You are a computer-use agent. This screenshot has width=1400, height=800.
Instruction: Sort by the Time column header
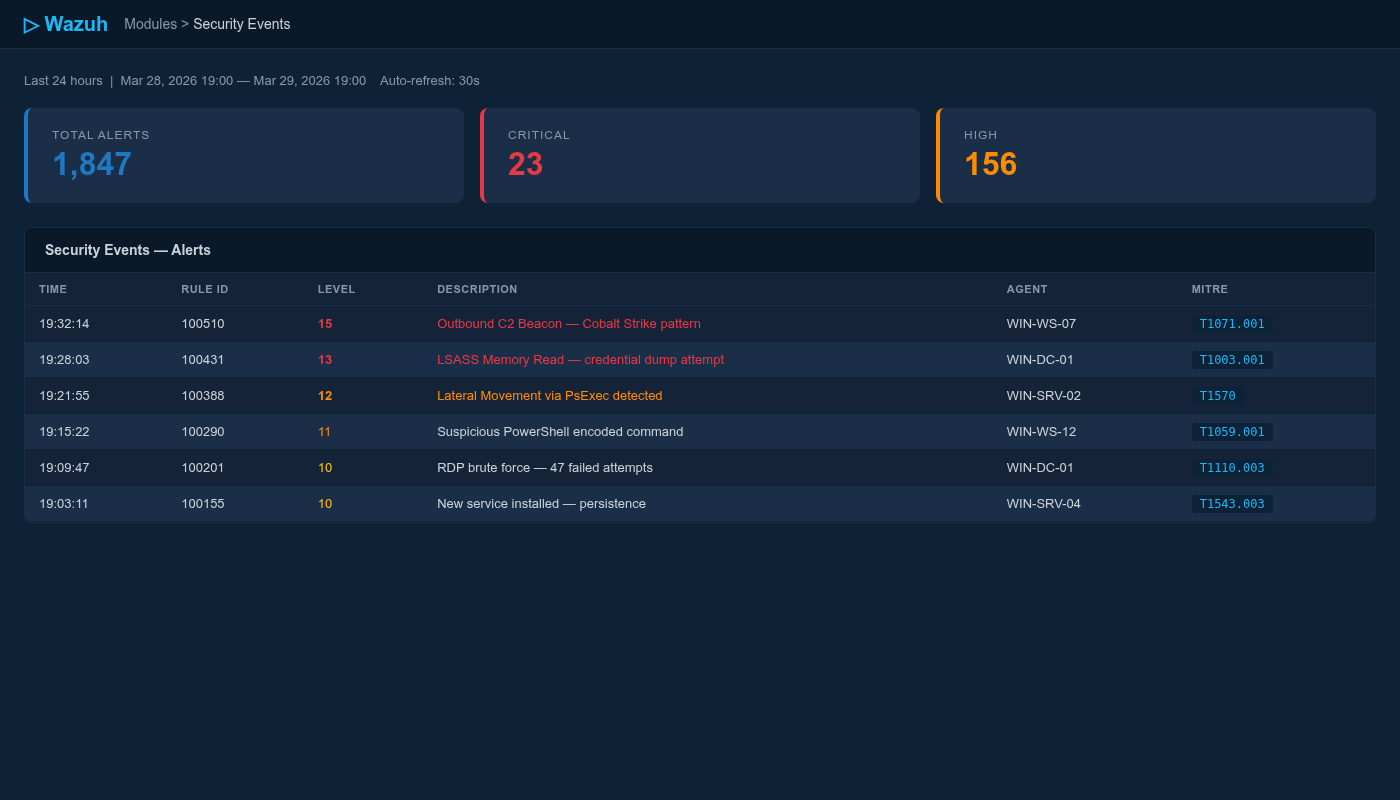click(53, 289)
